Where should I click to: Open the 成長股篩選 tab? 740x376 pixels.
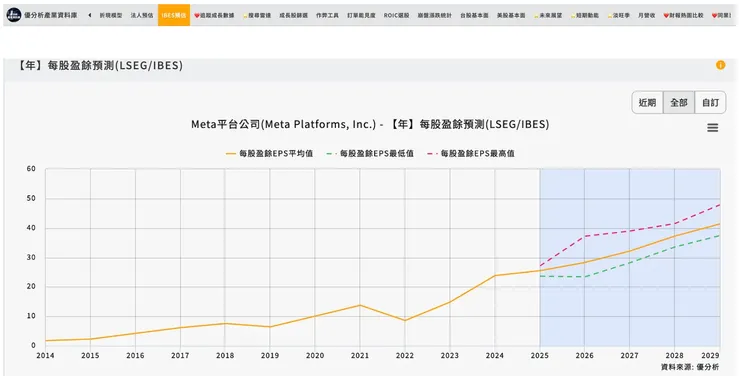(x=294, y=16)
